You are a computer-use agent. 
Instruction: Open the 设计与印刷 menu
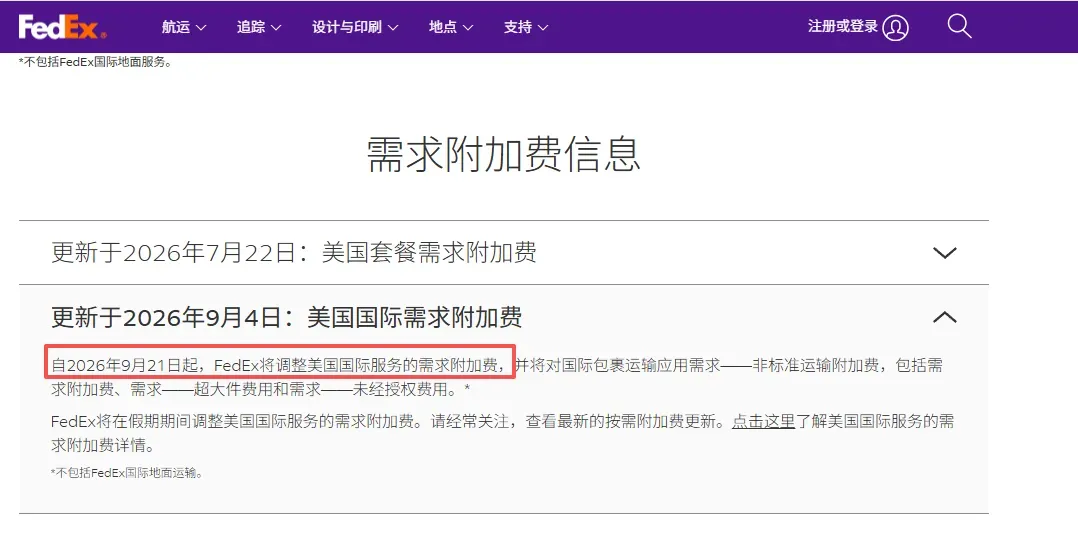(x=355, y=27)
